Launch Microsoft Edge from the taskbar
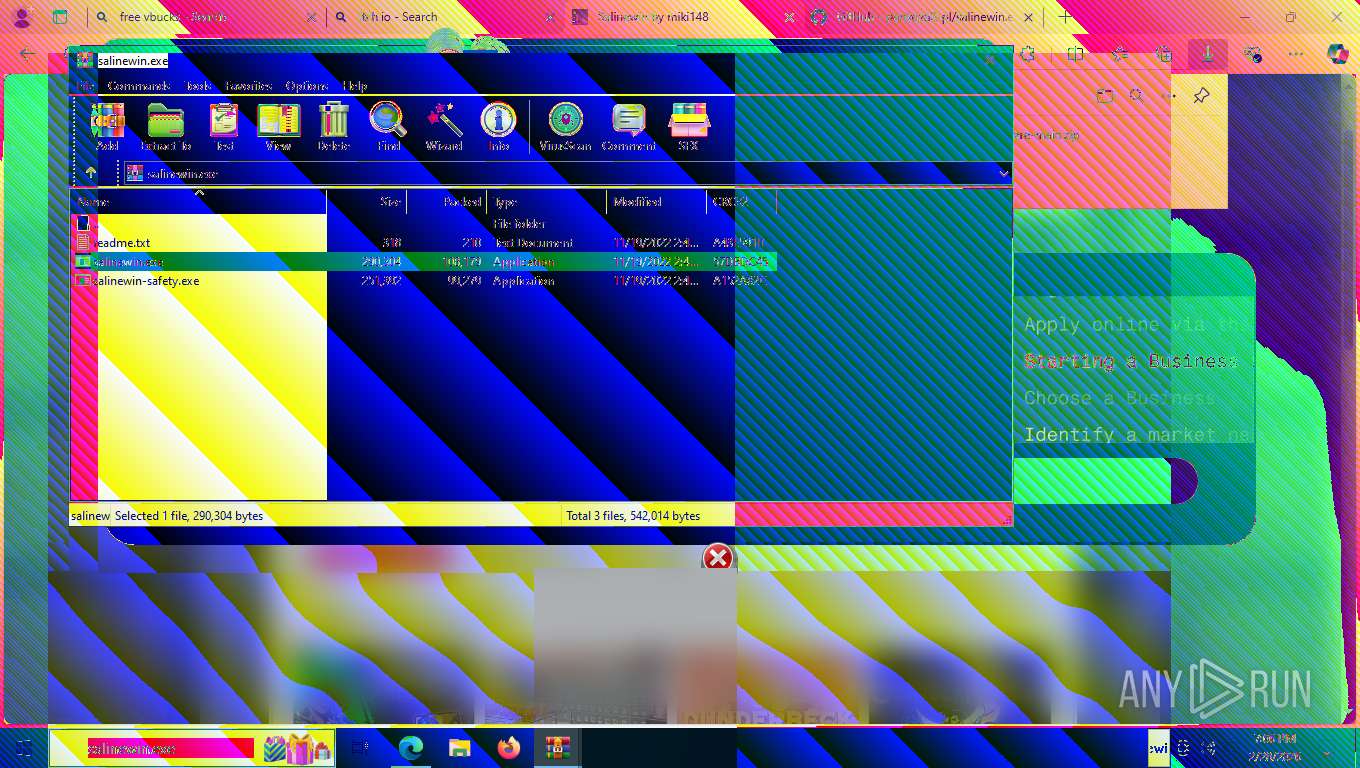Image resolution: width=1360 pixels, height=768 pixels. click(x=410, y=747)
